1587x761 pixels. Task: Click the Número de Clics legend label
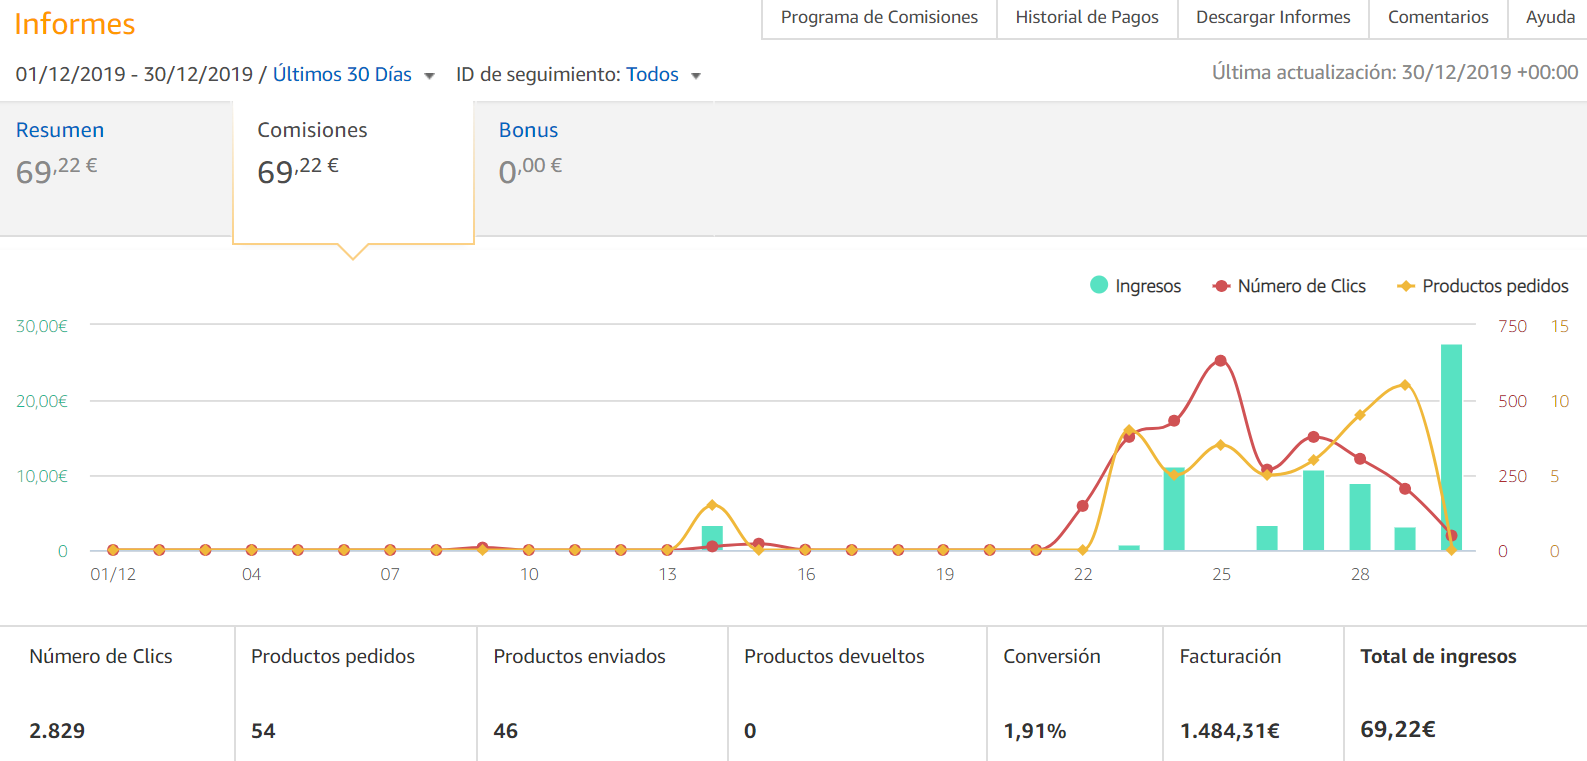pyautogui.click(x=1301, y=286)
